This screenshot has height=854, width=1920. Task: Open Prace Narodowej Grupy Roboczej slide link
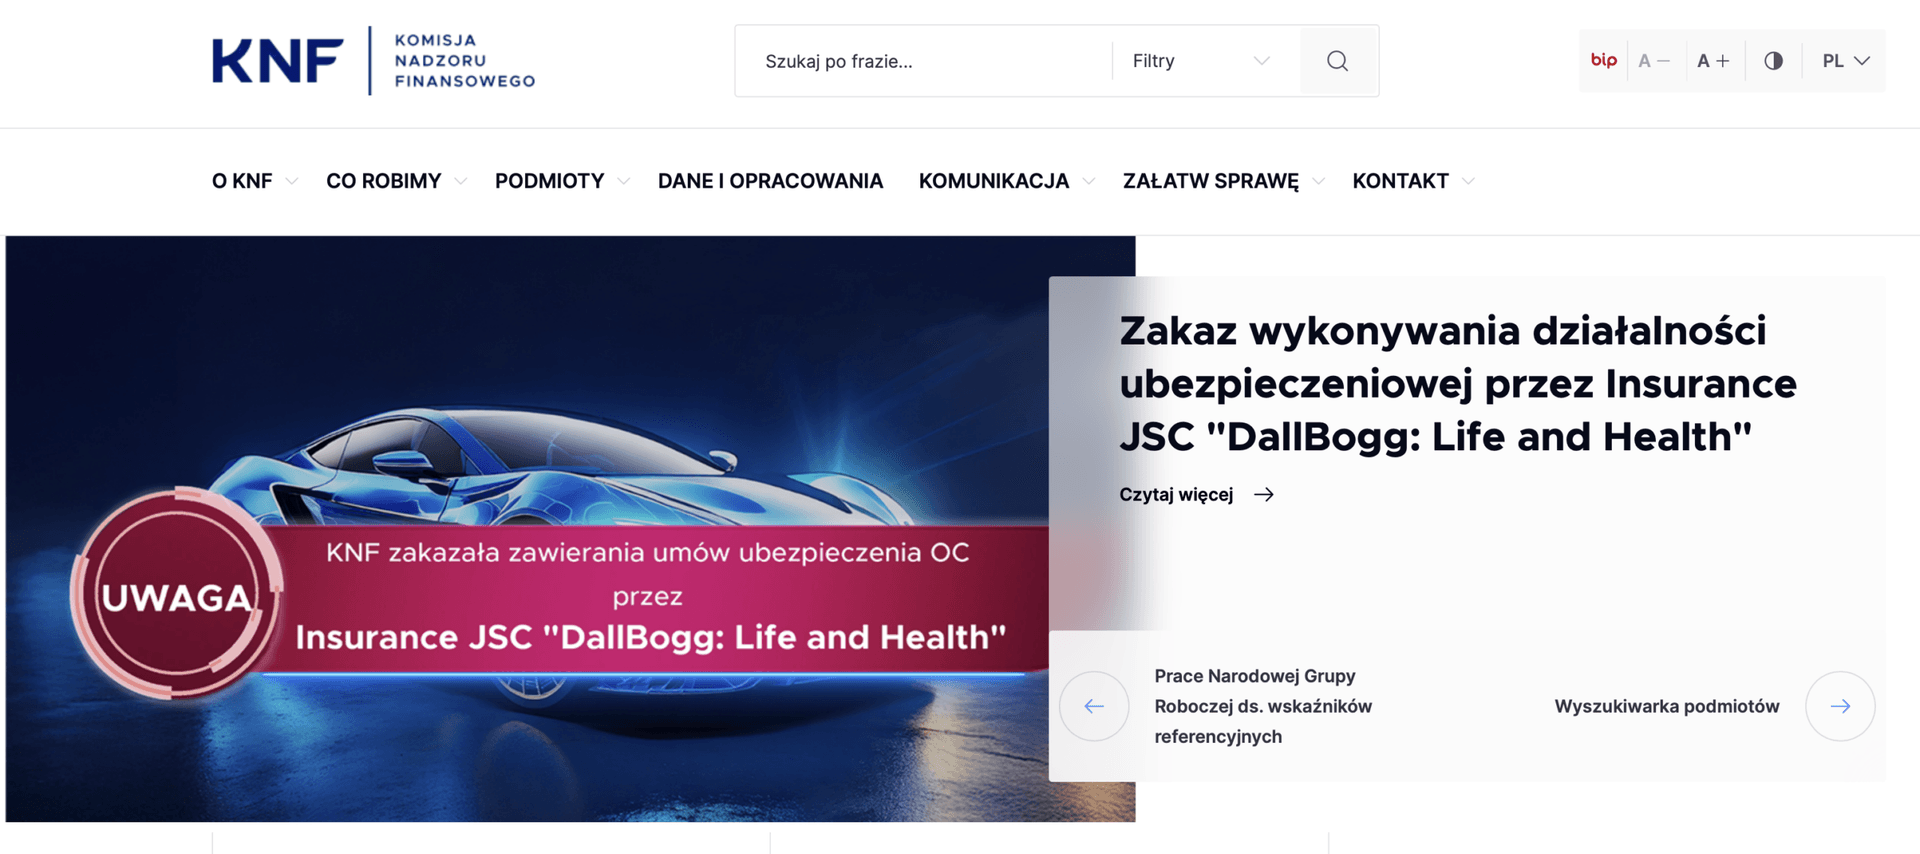tap(1263, 706)
